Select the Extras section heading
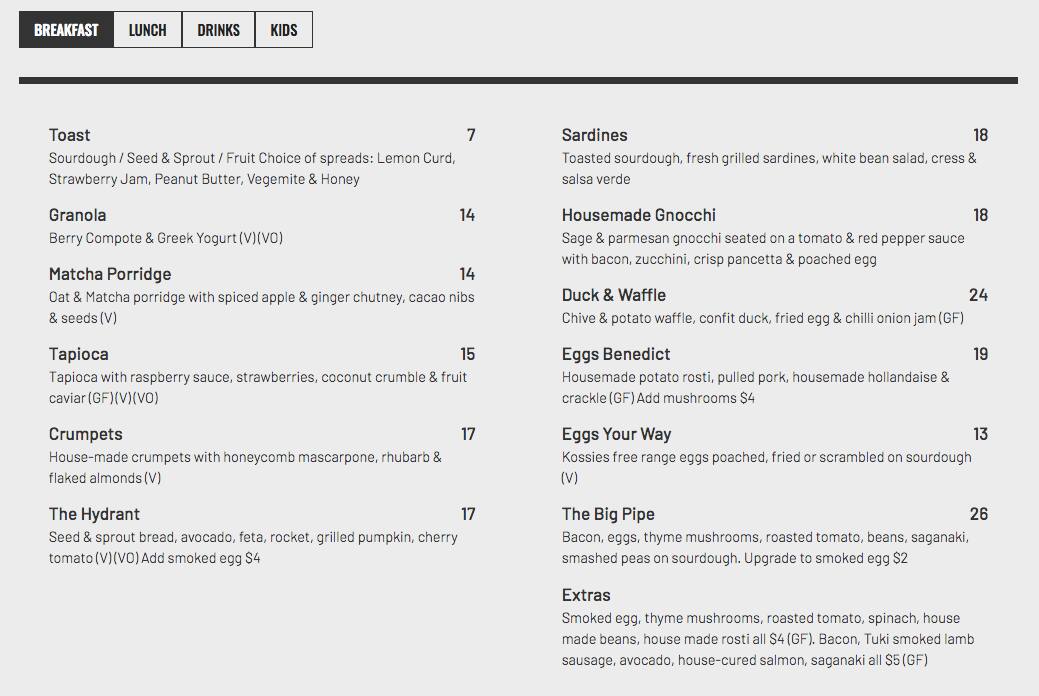1039x696 pixels. pyautogui.click(x=586, y=594)
